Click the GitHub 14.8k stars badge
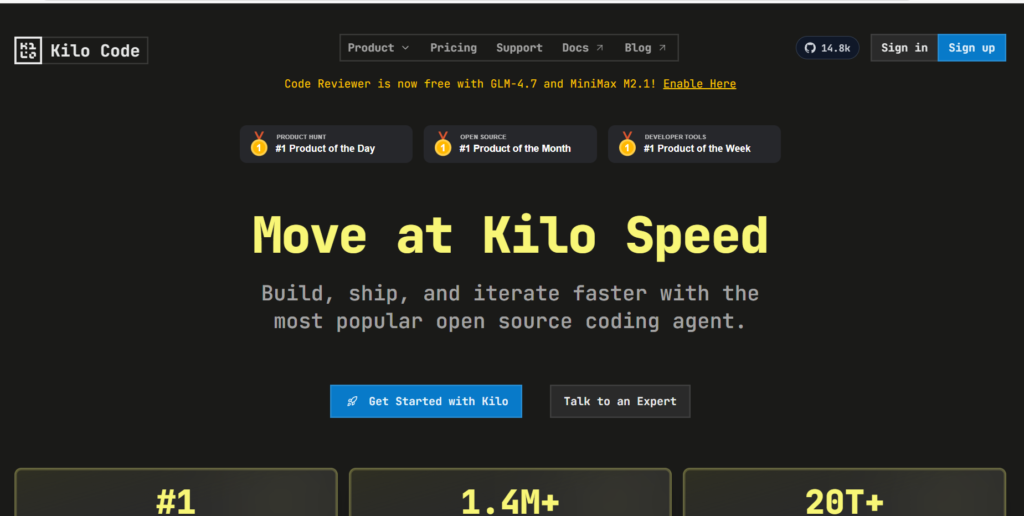This screenshot has height=516, width=1024. 827,48
